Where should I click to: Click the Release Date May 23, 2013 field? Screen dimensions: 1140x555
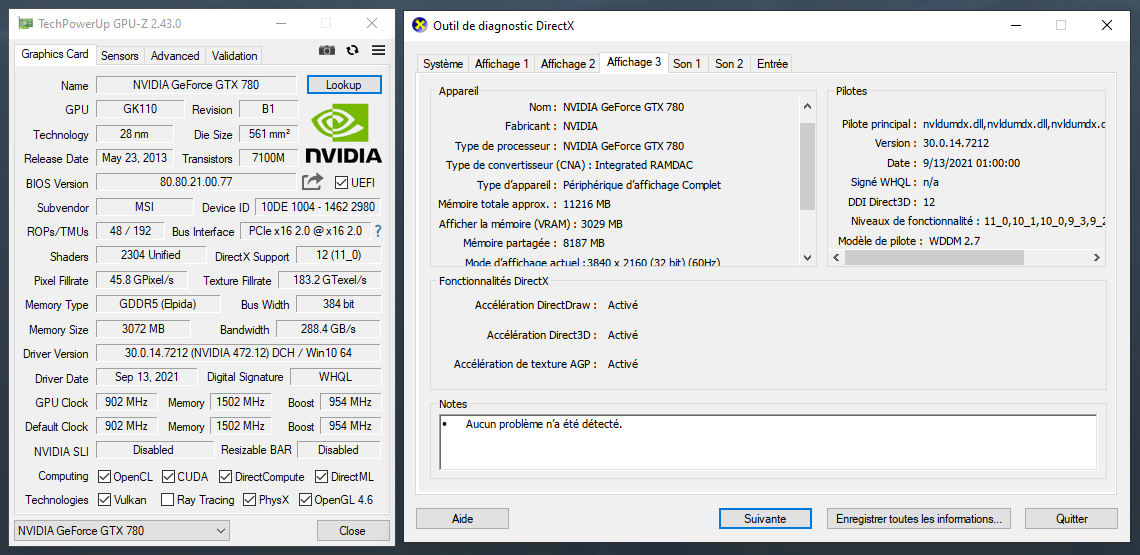click(x=135, y=158)
